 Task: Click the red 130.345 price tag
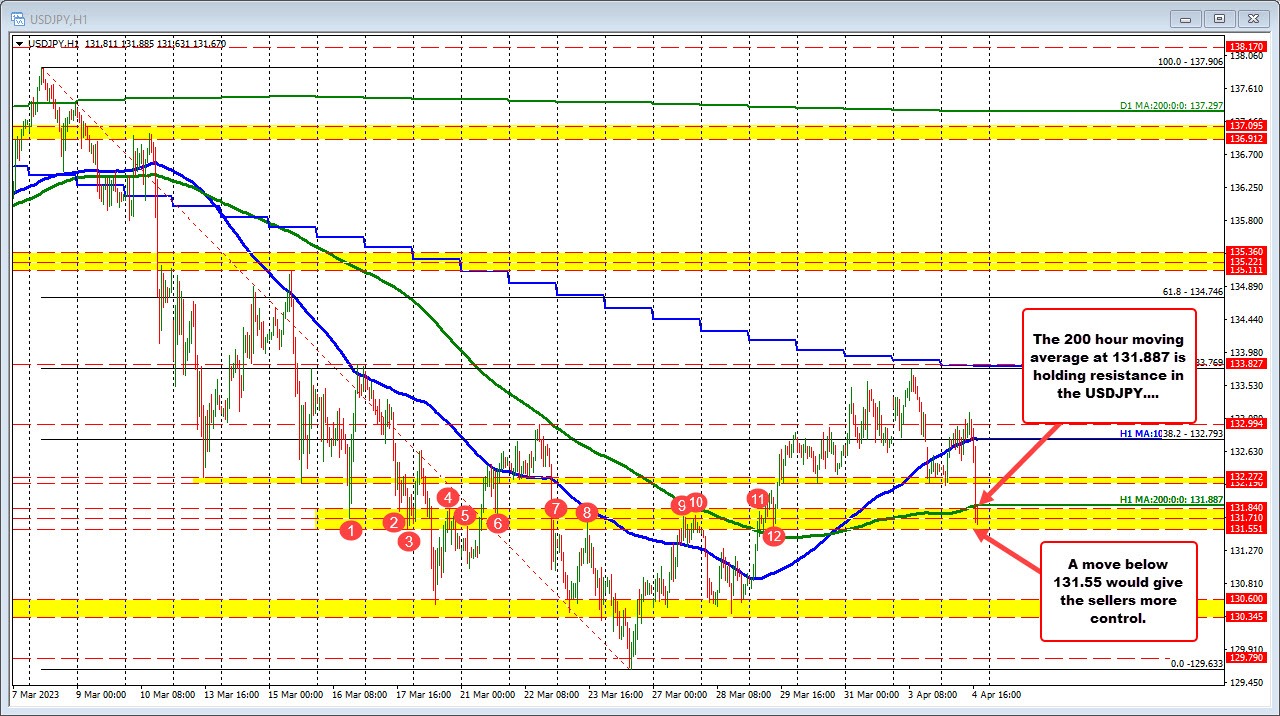(x=1248, y=616)
